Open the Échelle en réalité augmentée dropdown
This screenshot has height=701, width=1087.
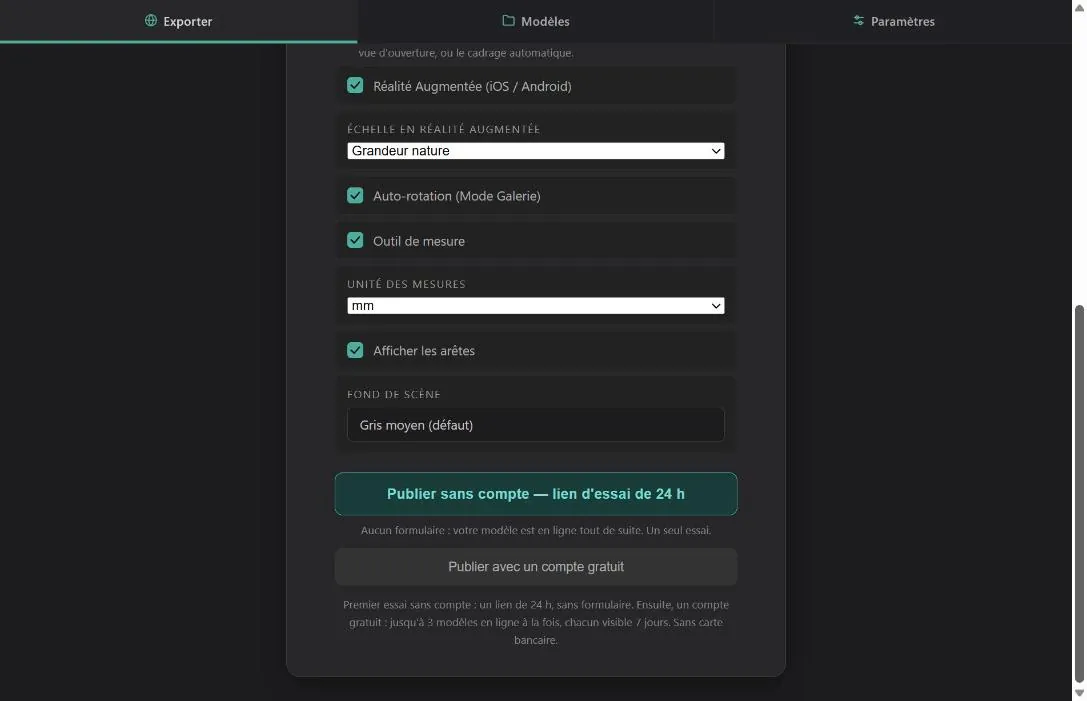[x=536, y=150]
